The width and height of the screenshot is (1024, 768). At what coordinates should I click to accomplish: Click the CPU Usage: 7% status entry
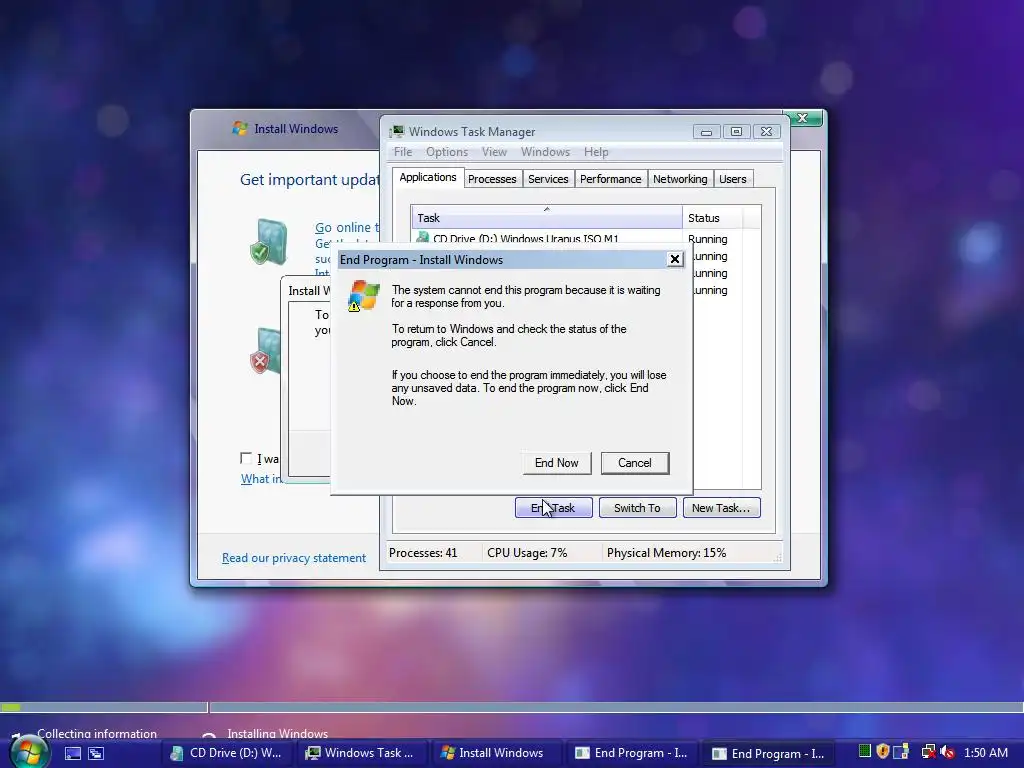[x=527, y=552]
